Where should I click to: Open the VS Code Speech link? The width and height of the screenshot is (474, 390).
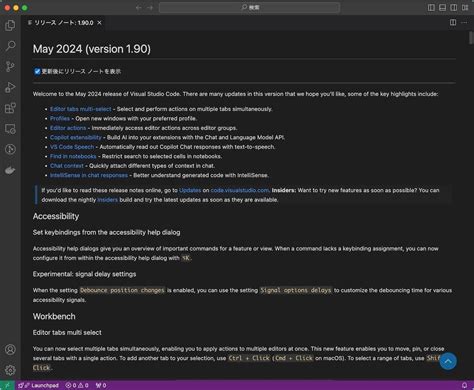(x=72, y=147)
